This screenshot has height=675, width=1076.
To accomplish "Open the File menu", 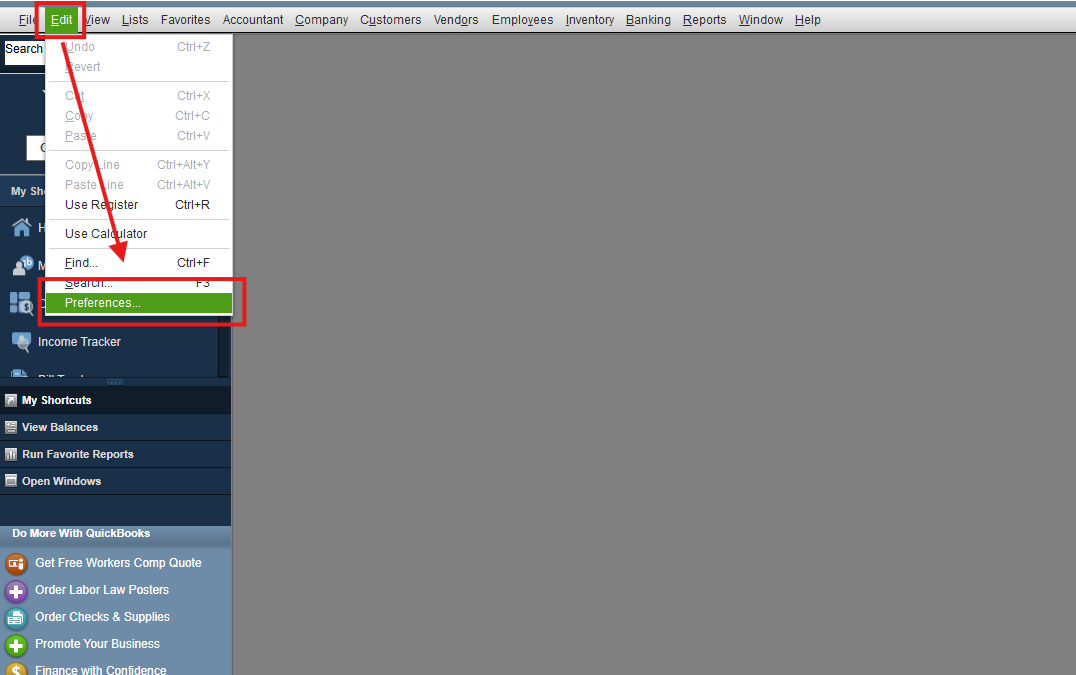I will (x=27, y=20).
